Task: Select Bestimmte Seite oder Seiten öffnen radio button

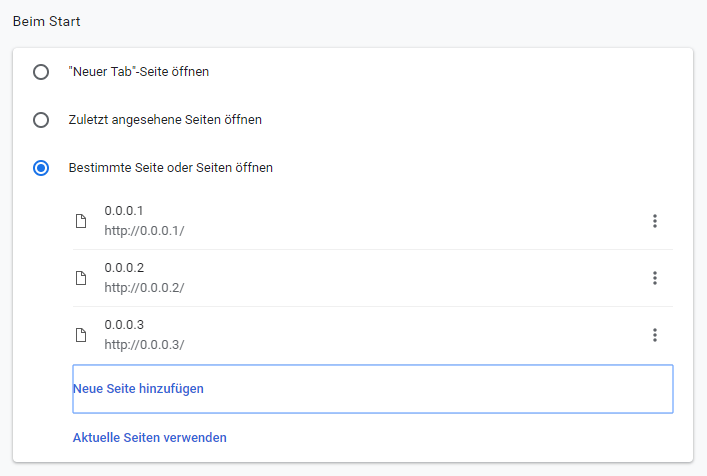Action: (x=41, y=168)
